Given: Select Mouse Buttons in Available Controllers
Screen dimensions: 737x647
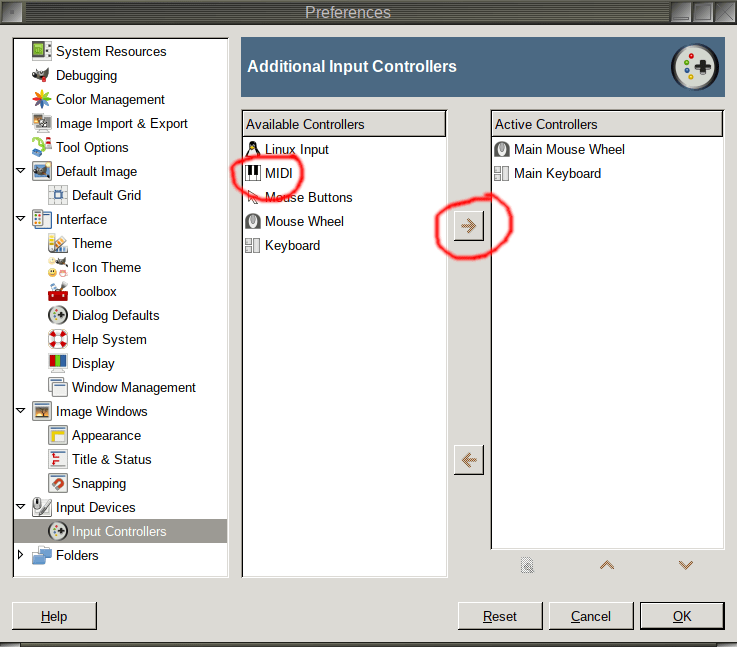Looking at the screenshot, I should click(345, 197).
